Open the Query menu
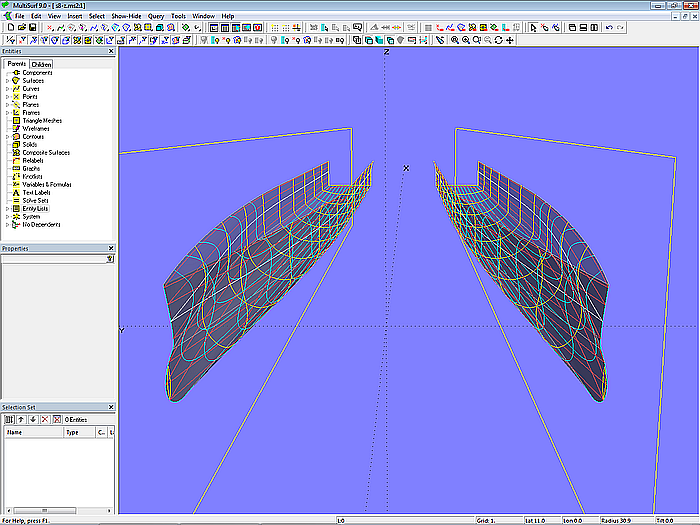This screenshot has height=525, width=700. point(156,16)
